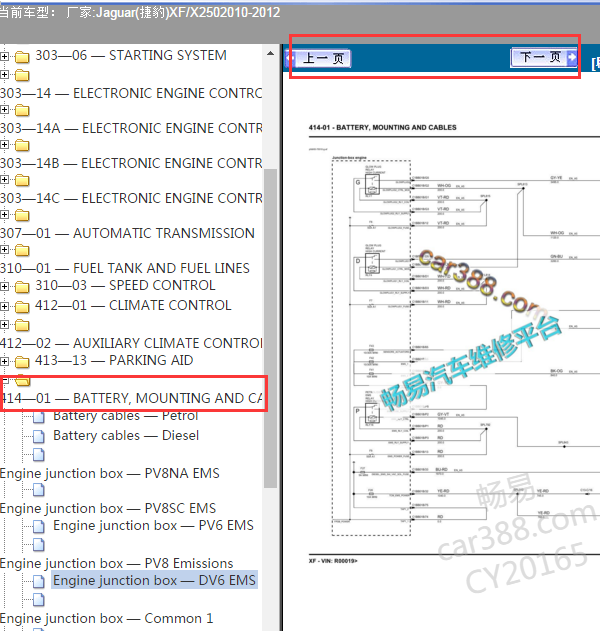Image resolution: width=600 pixels, height=631 pixels.
Task: Select 414—01 — BATTERY, MOUNTING AND CABLES entry
Action: tap(132, 398)
